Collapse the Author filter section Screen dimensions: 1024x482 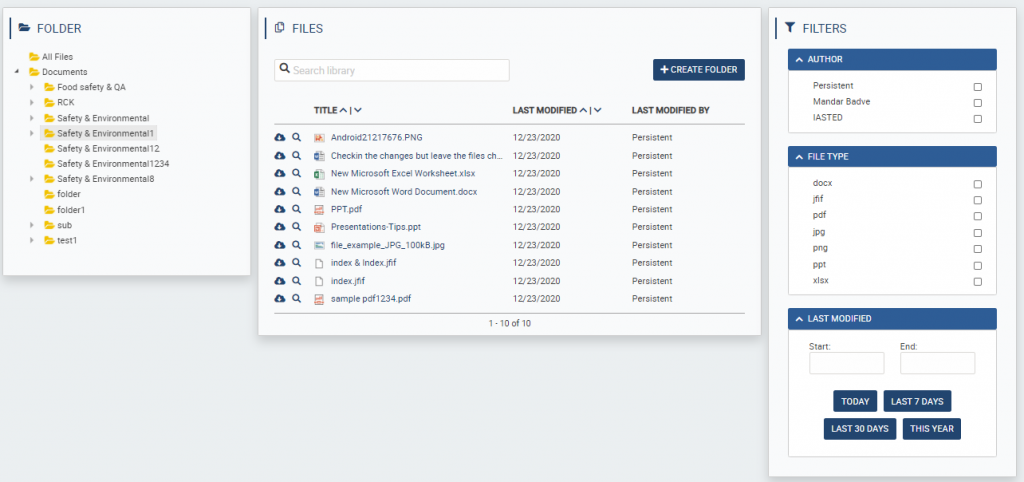(x=800, y=60)
